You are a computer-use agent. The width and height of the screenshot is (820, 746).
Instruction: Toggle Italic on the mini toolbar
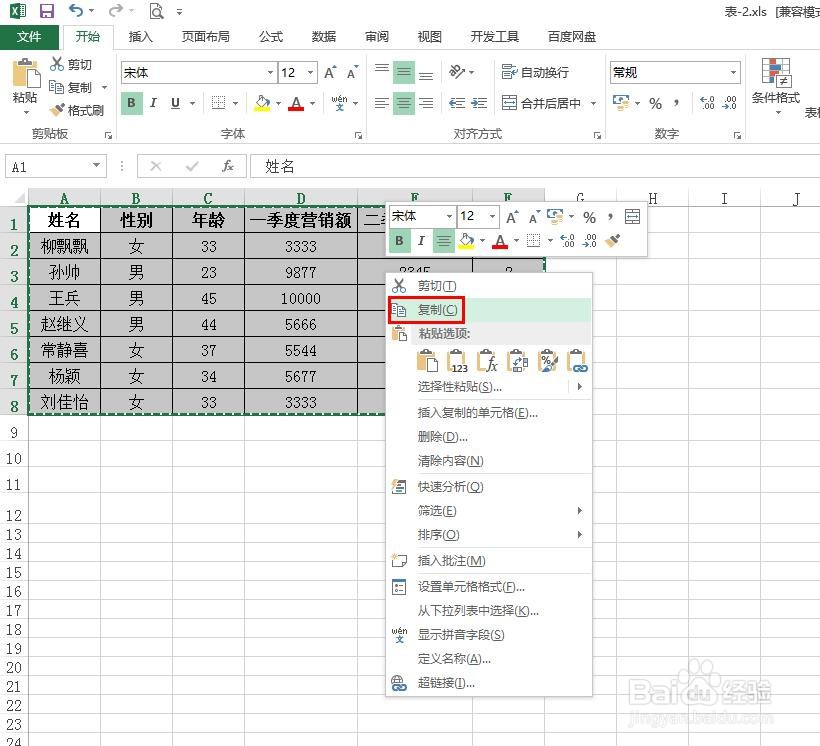click(421, 240)
